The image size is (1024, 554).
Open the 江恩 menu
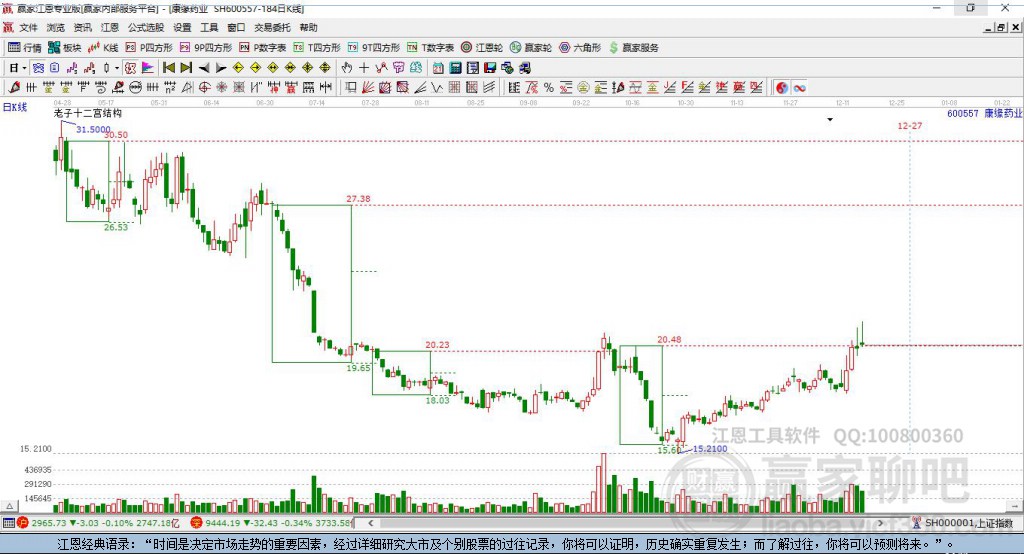[110, 27]
